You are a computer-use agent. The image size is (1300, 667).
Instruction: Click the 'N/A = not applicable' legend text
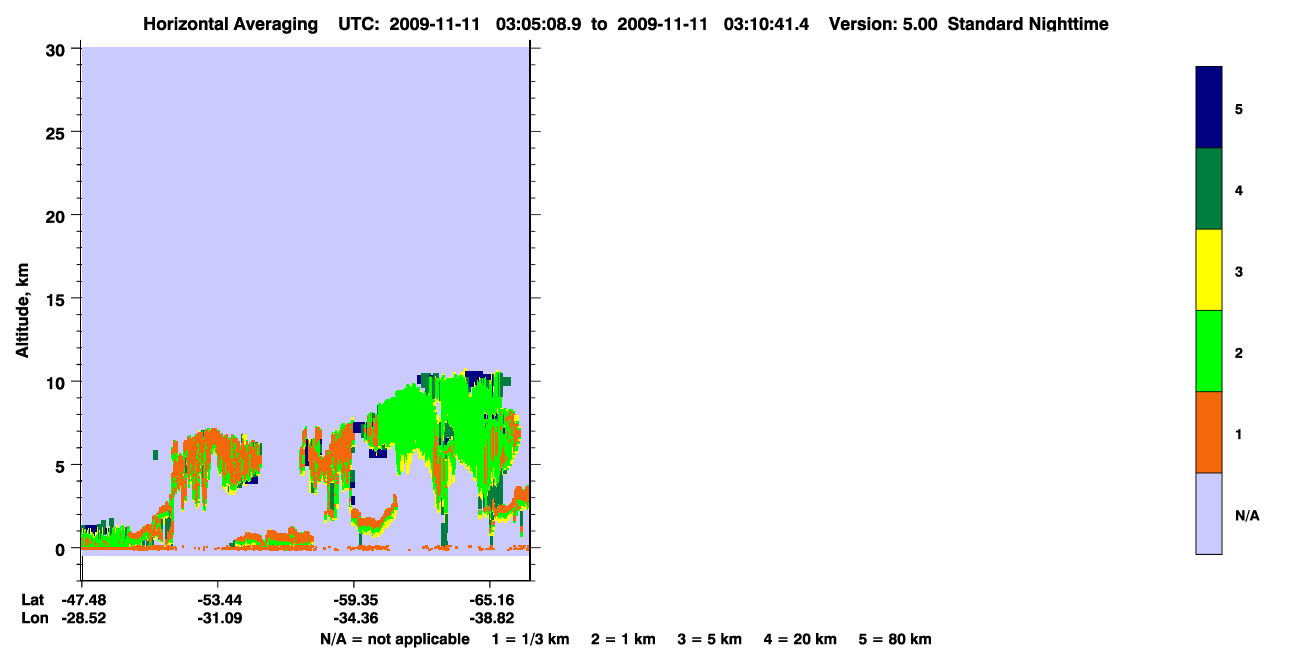(x=394, y=639)
